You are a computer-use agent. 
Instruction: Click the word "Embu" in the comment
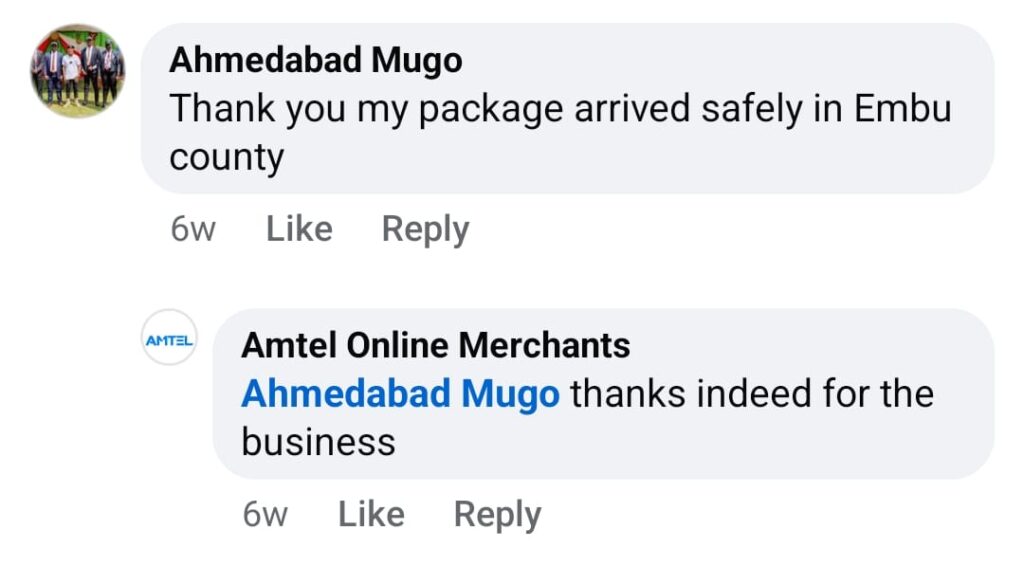(x=902, y=109)
